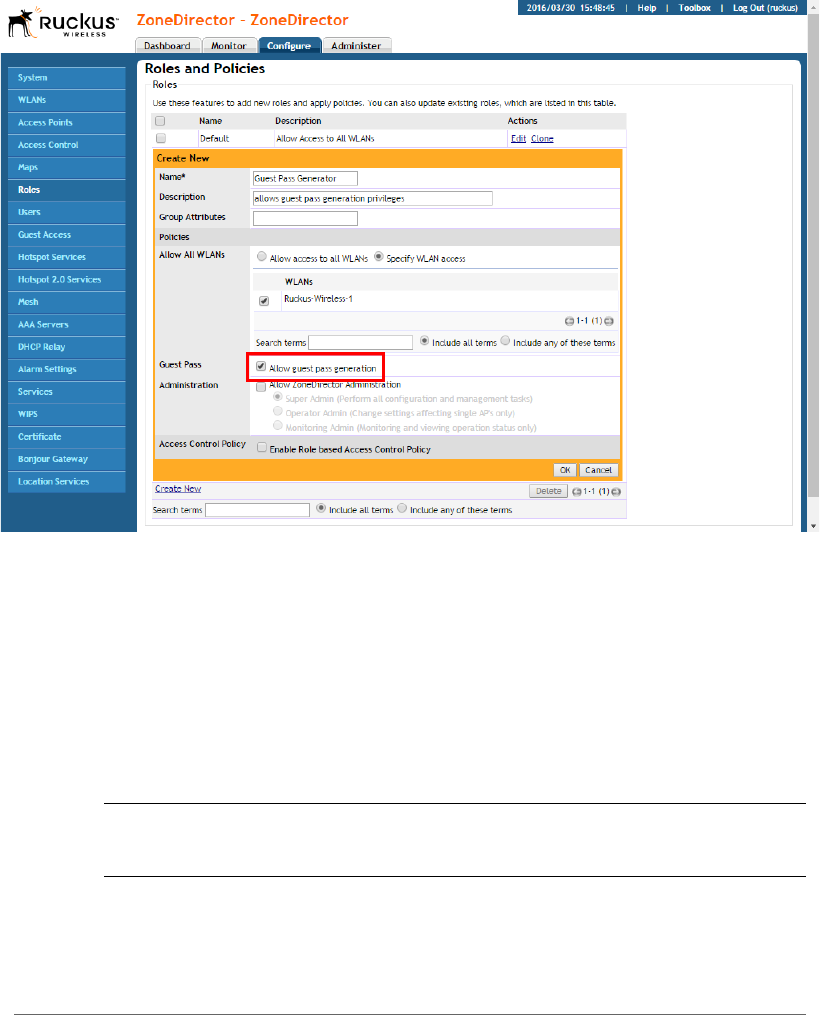The image size is (820, 1015).
Task: Click the Create New link below the form
Action: point(178,489)
